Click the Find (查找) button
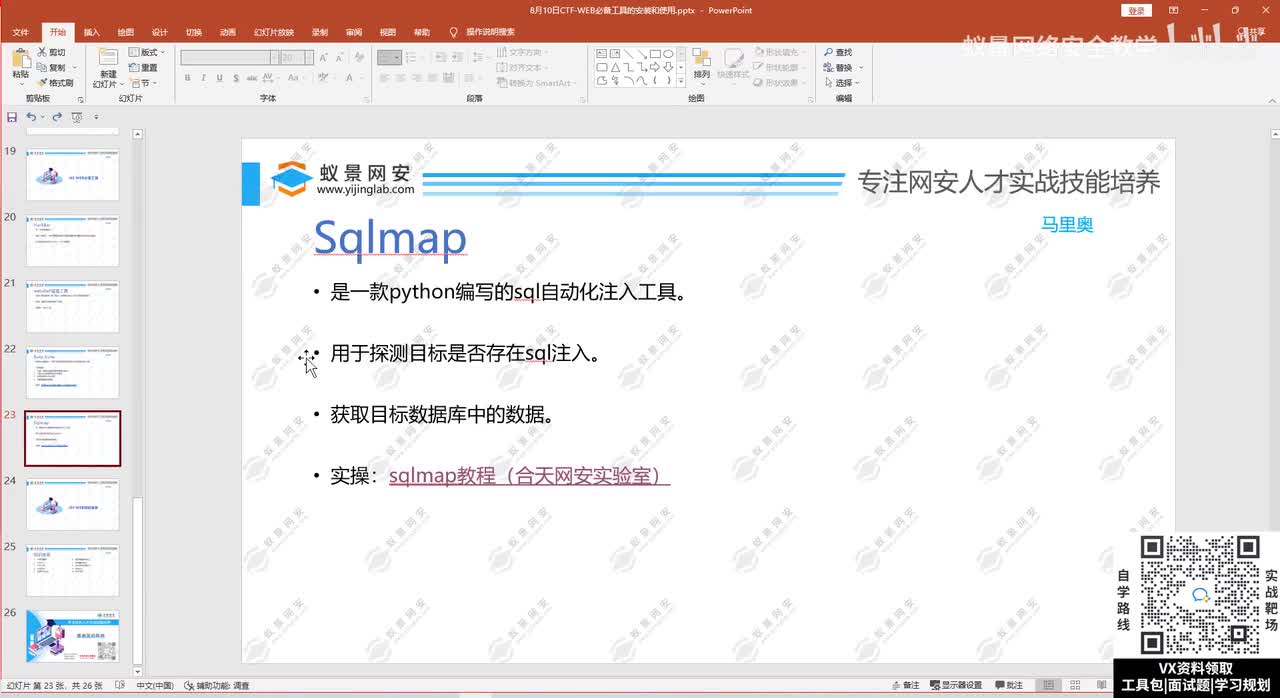The height and width of the screenshot is (698, 1280). (x=838, y=52)
